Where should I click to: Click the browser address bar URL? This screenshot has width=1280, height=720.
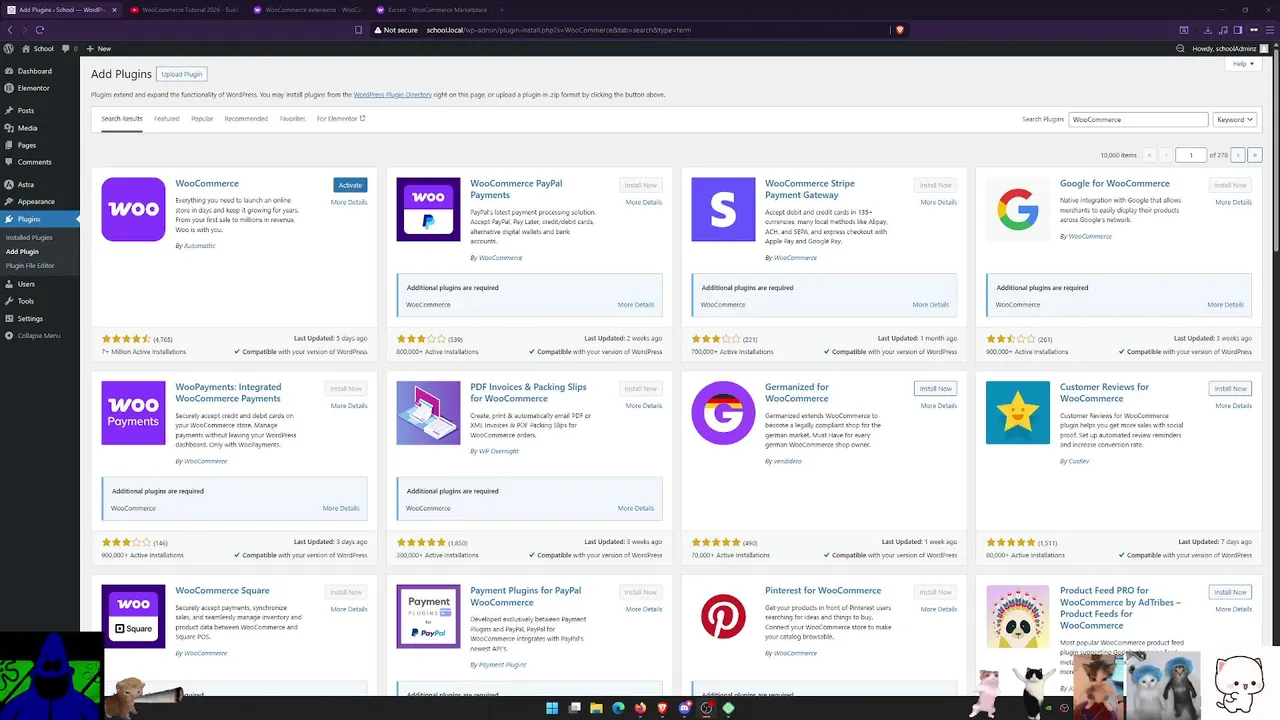point(558,30)
